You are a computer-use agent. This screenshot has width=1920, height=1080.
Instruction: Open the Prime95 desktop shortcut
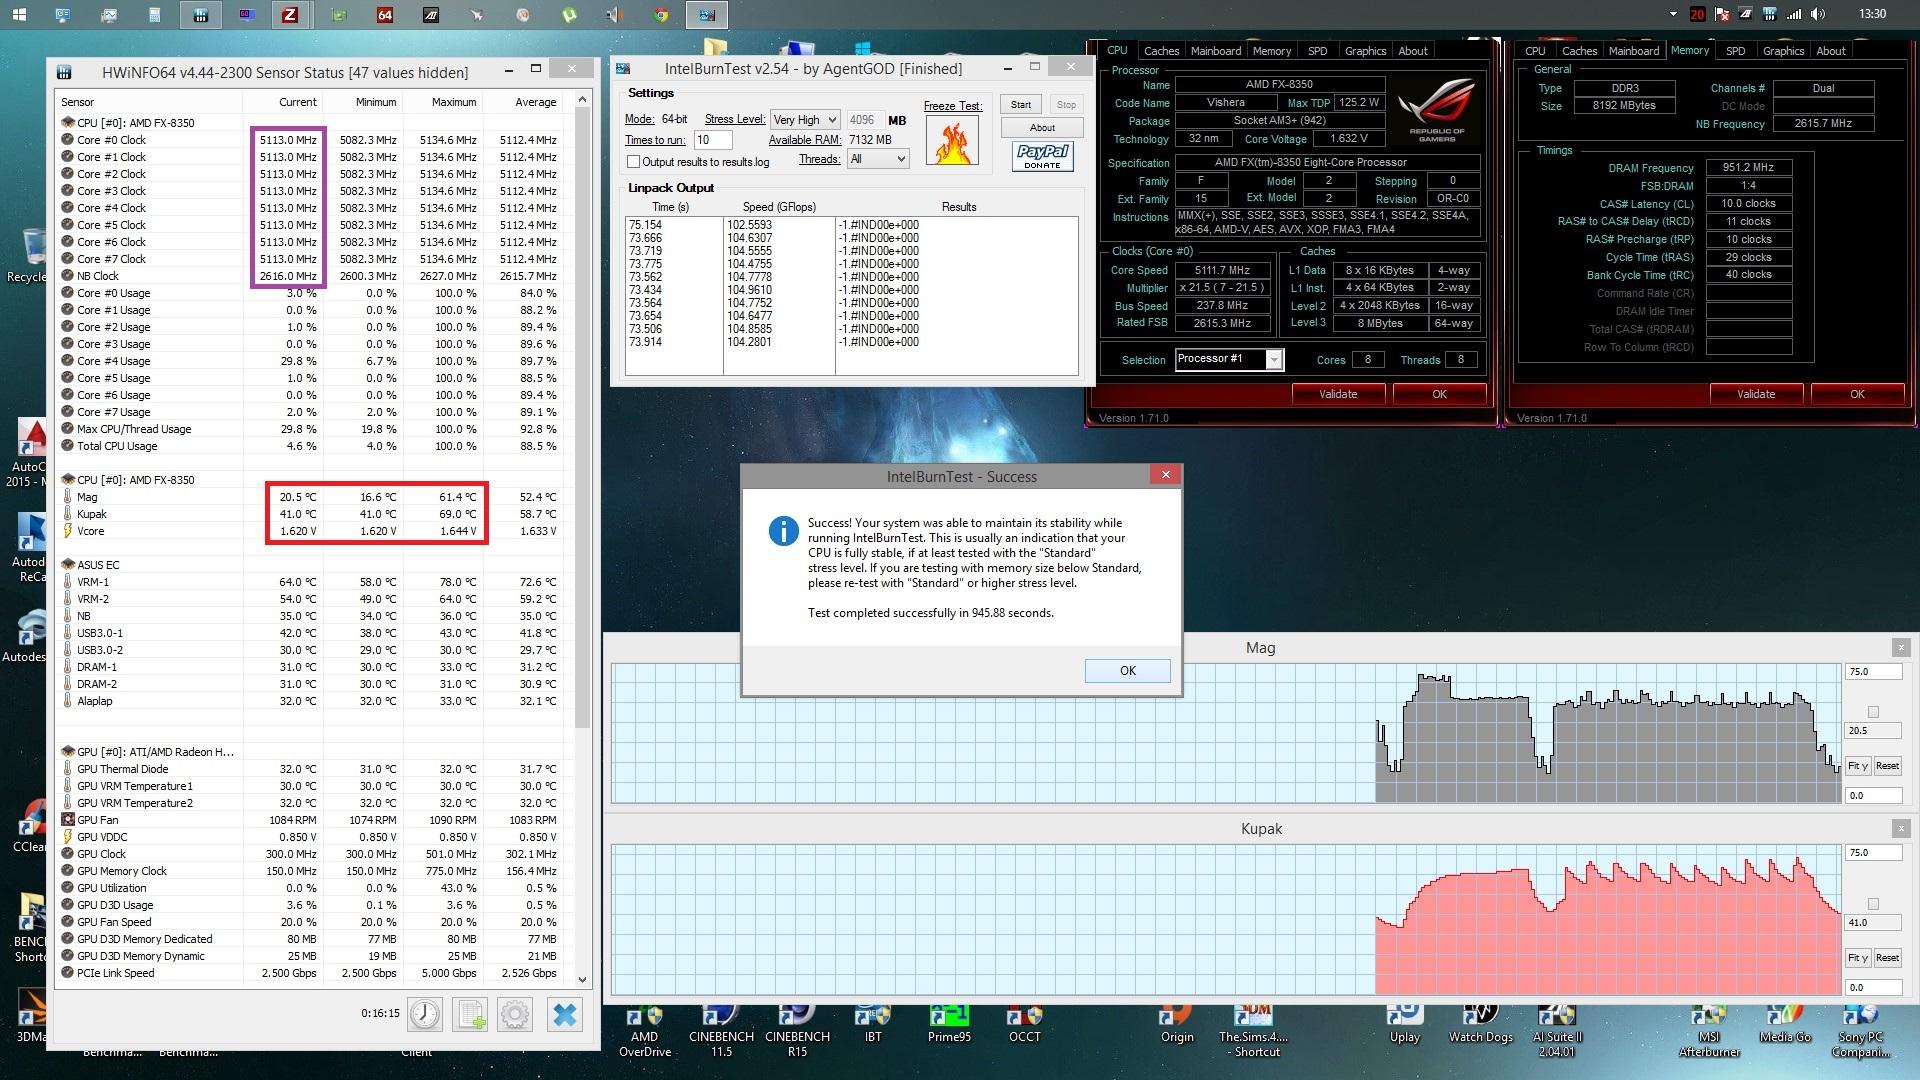coord(949,1025)
